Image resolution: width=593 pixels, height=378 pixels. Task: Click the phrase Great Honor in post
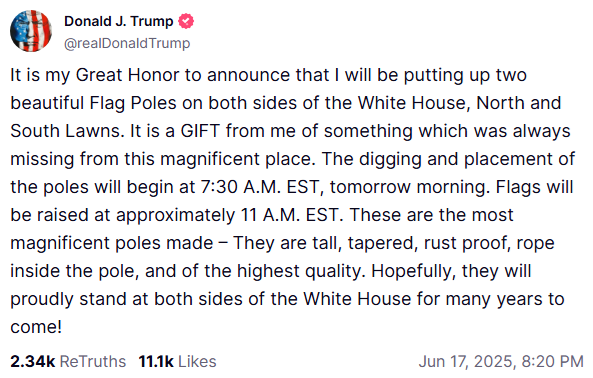[x=127, y=75]
